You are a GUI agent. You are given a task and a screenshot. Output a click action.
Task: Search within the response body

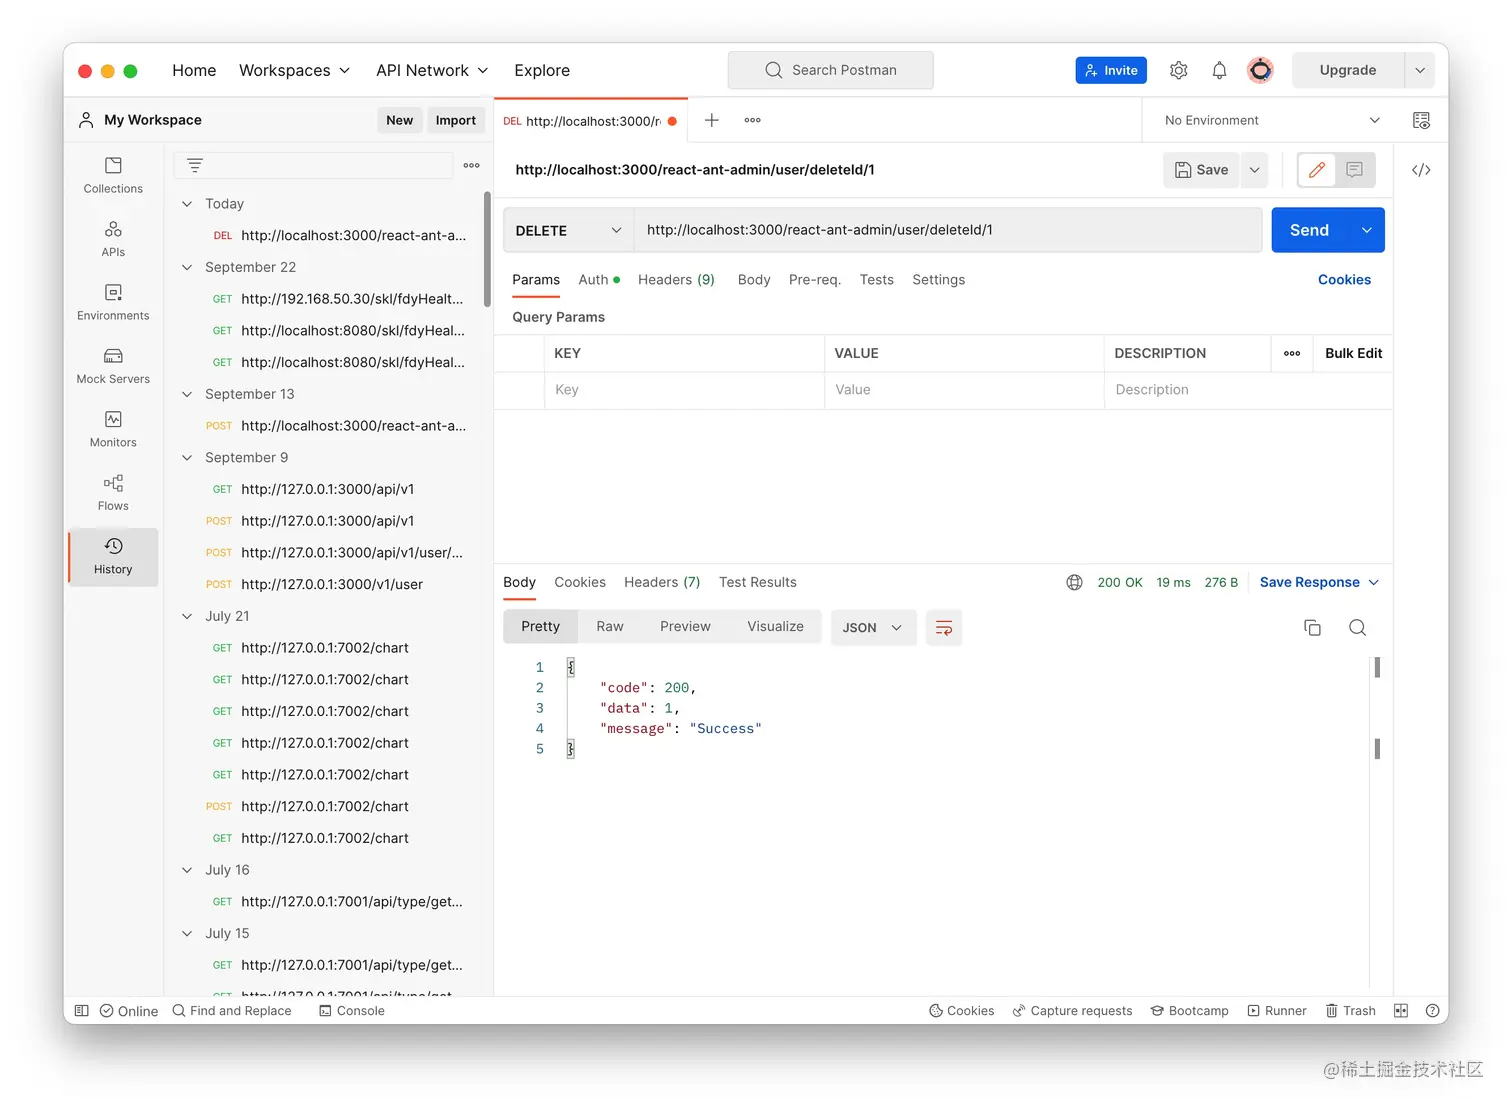coord(1357,627)
